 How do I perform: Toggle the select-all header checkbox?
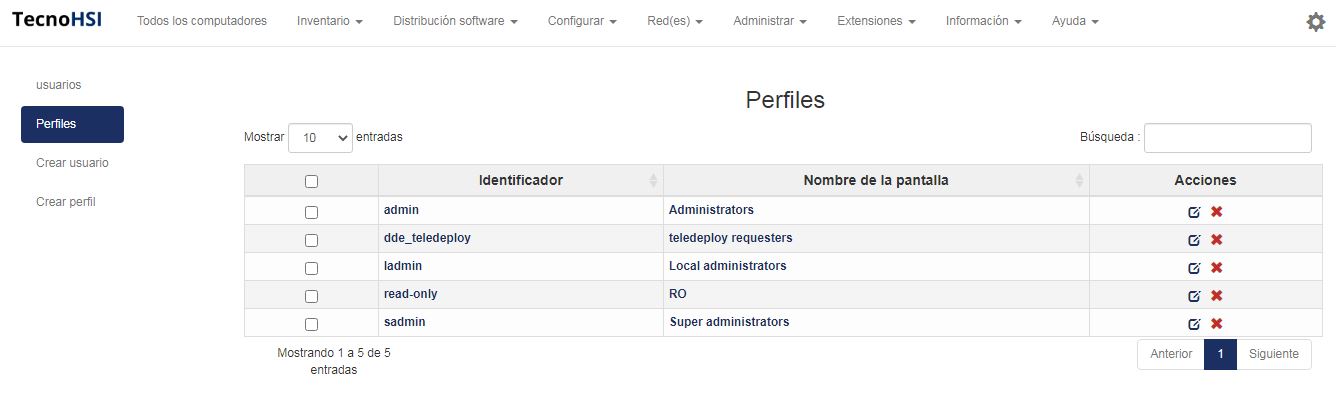pyautogui.click(x=311, y=181)
